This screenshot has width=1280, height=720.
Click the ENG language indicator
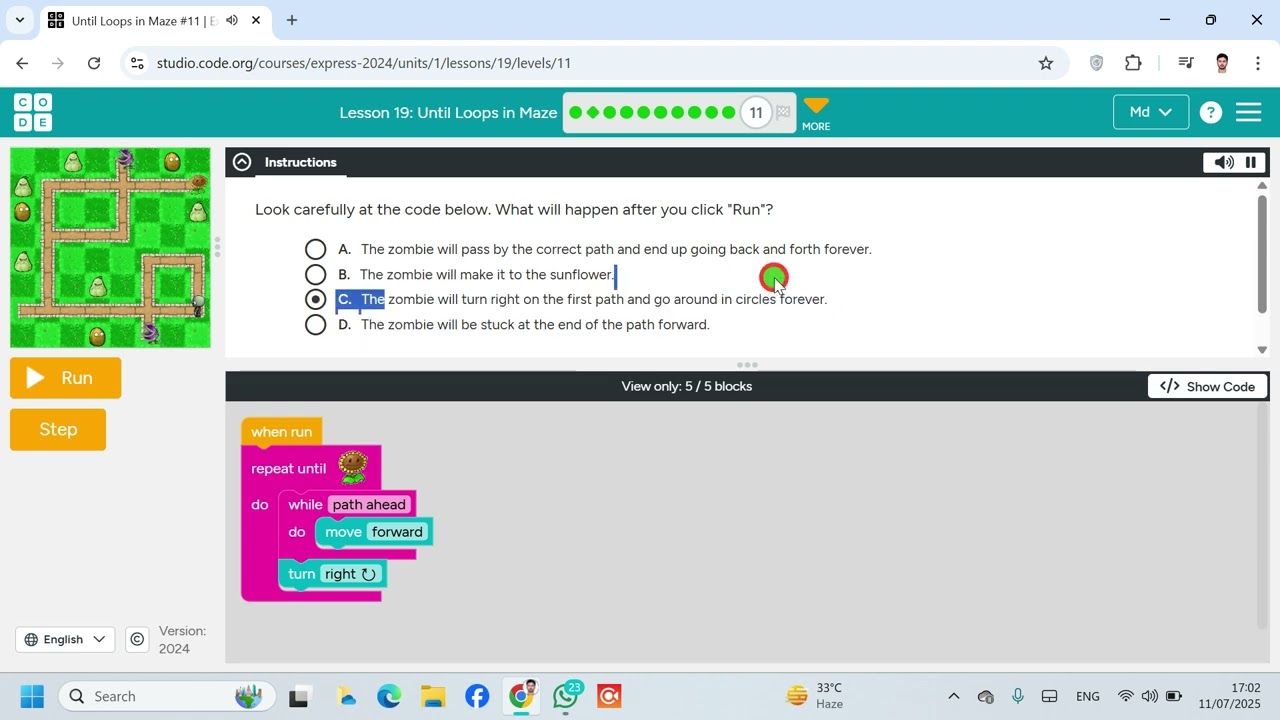pos(1088,696)
